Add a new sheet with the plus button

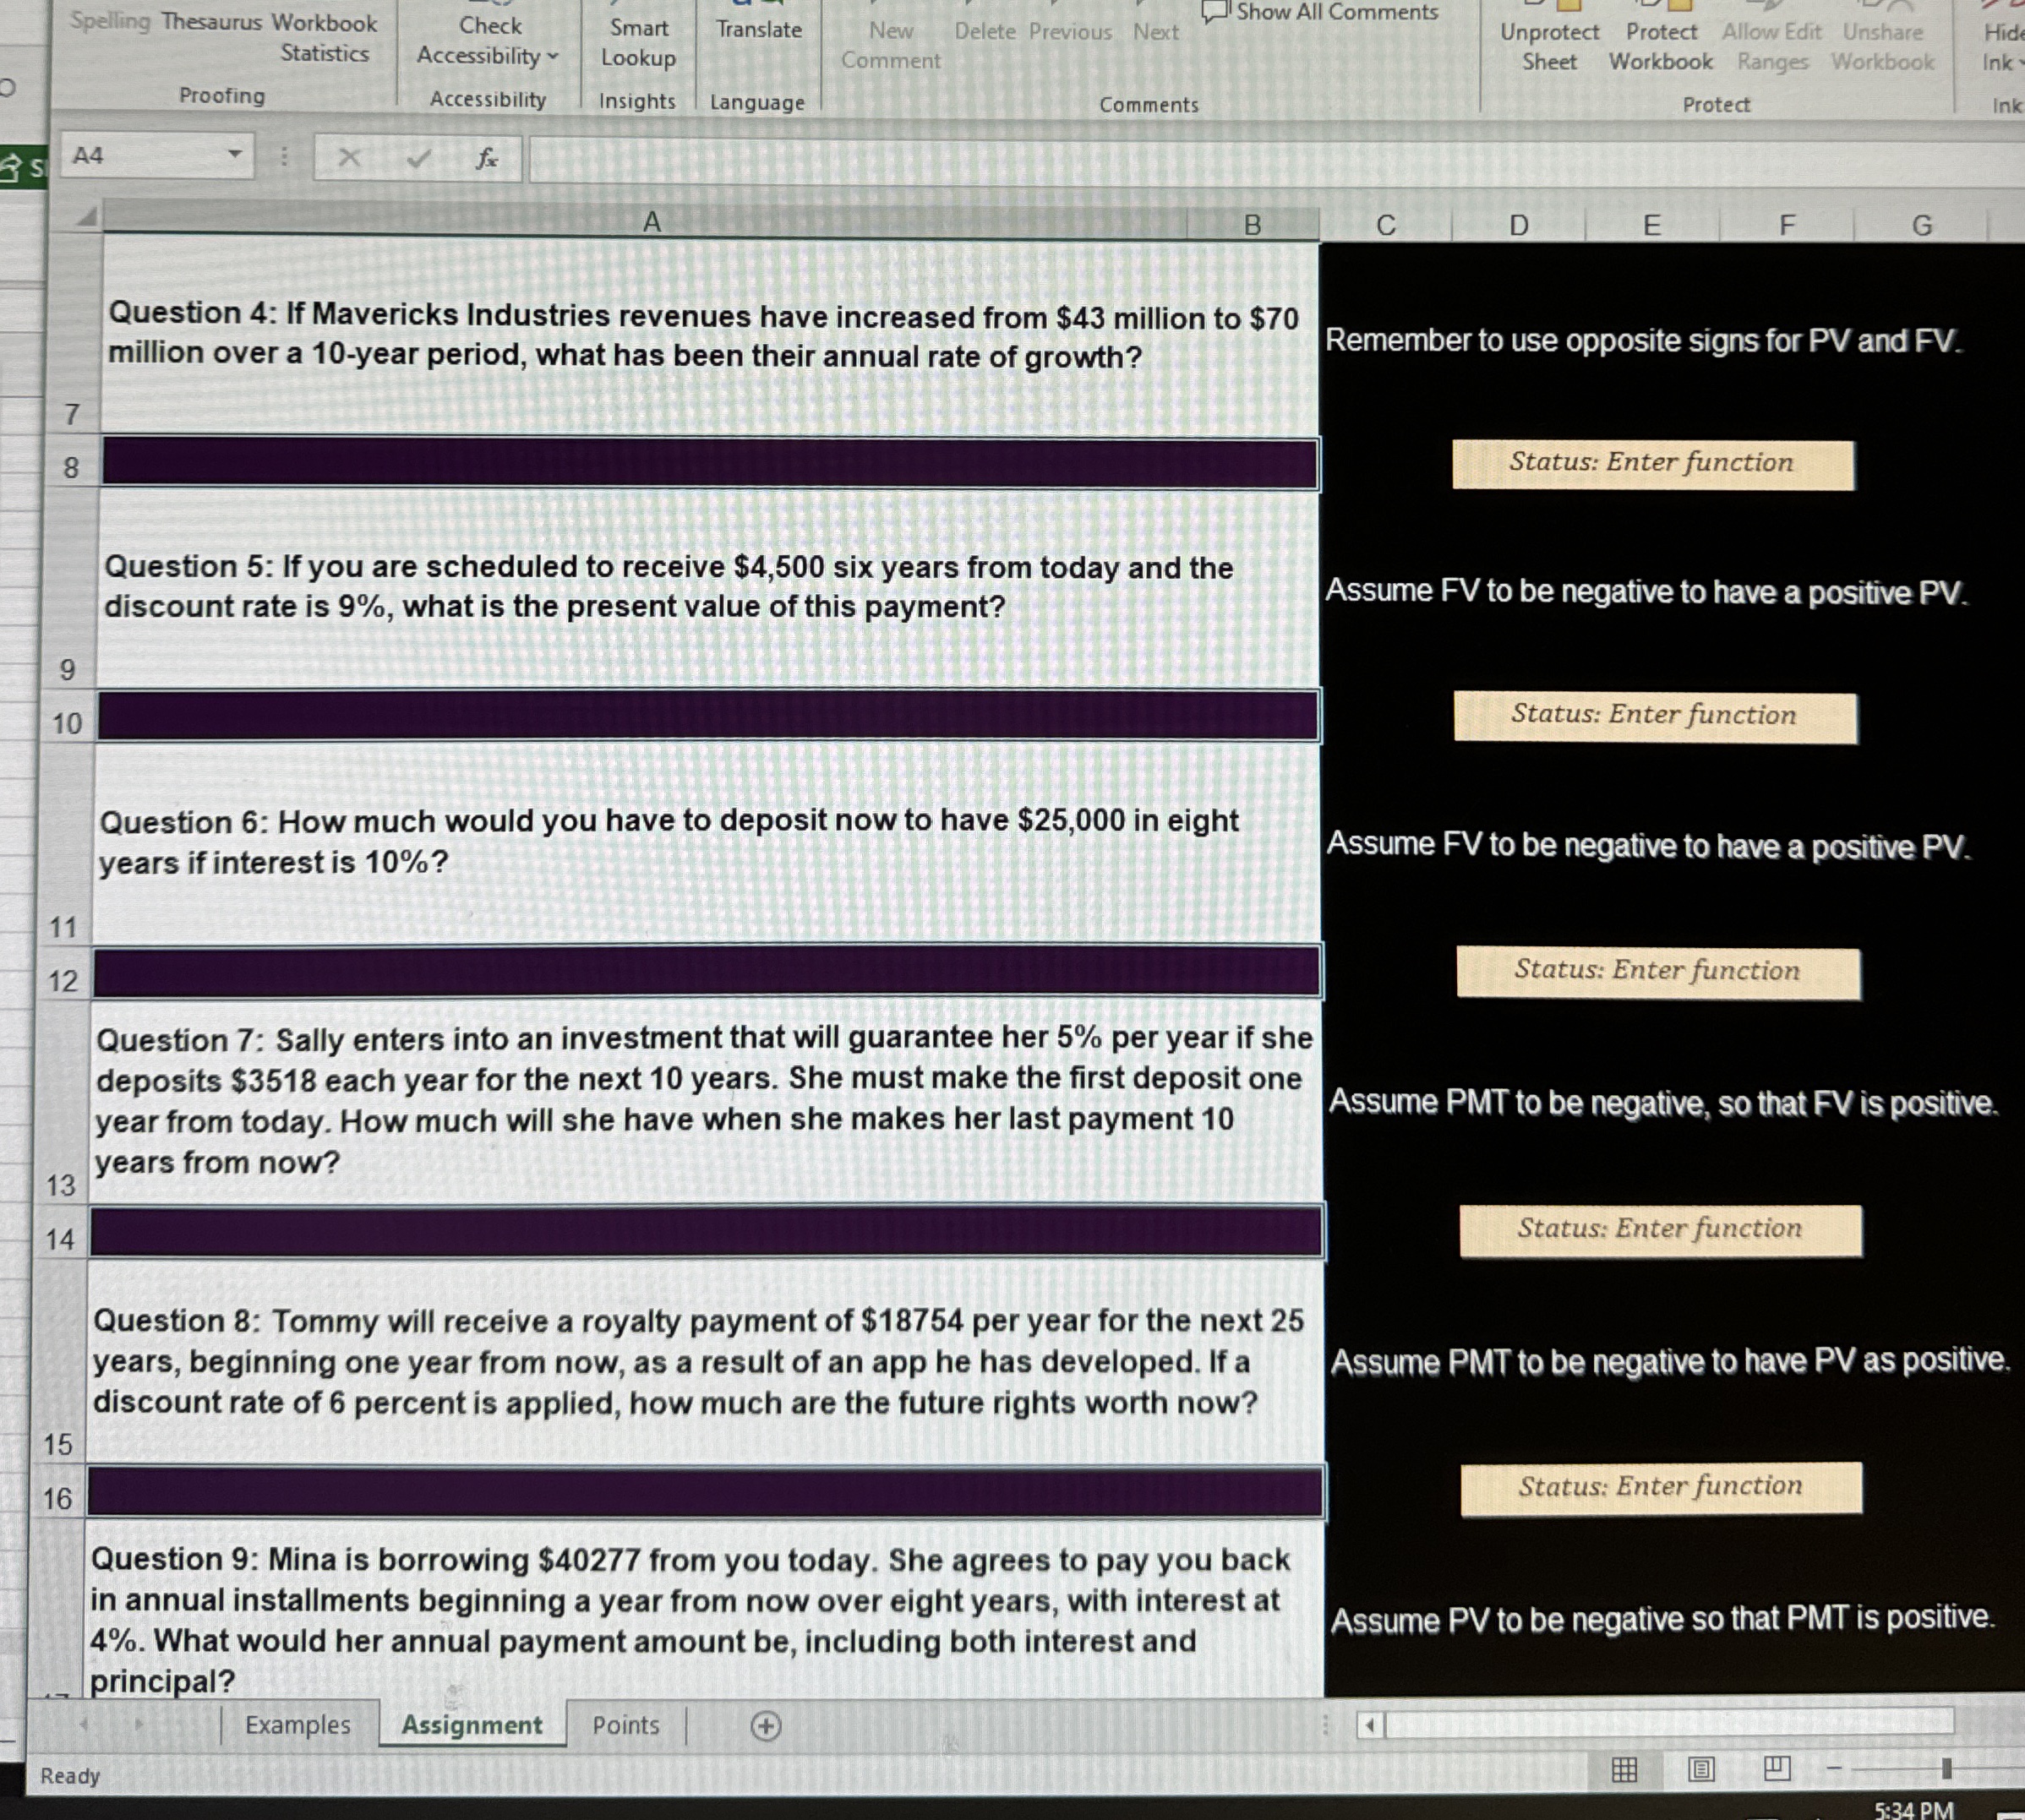tap(764, 1726)
